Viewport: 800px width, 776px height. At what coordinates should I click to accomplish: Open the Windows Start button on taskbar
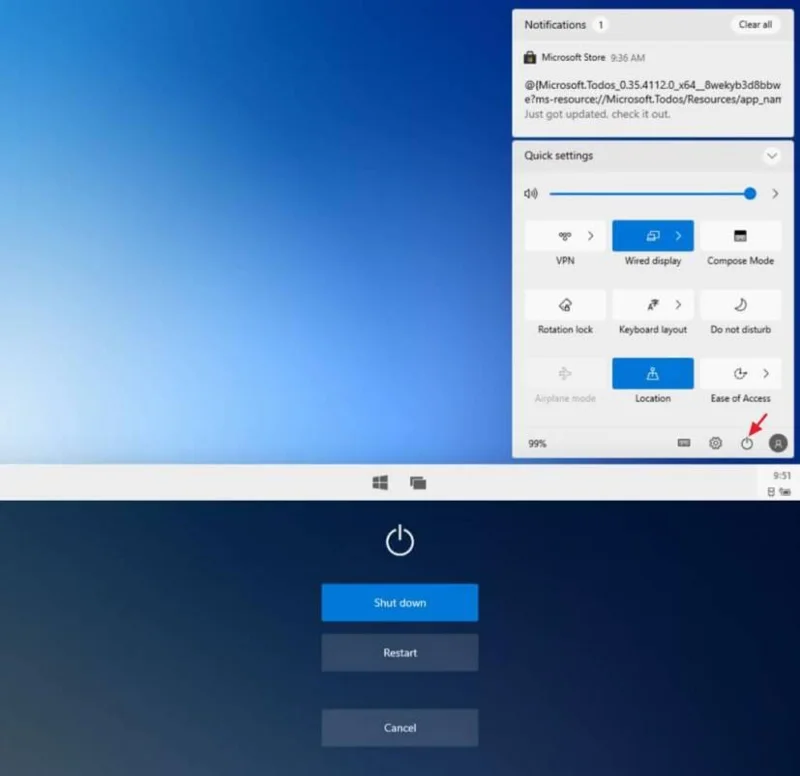point(380,482)
